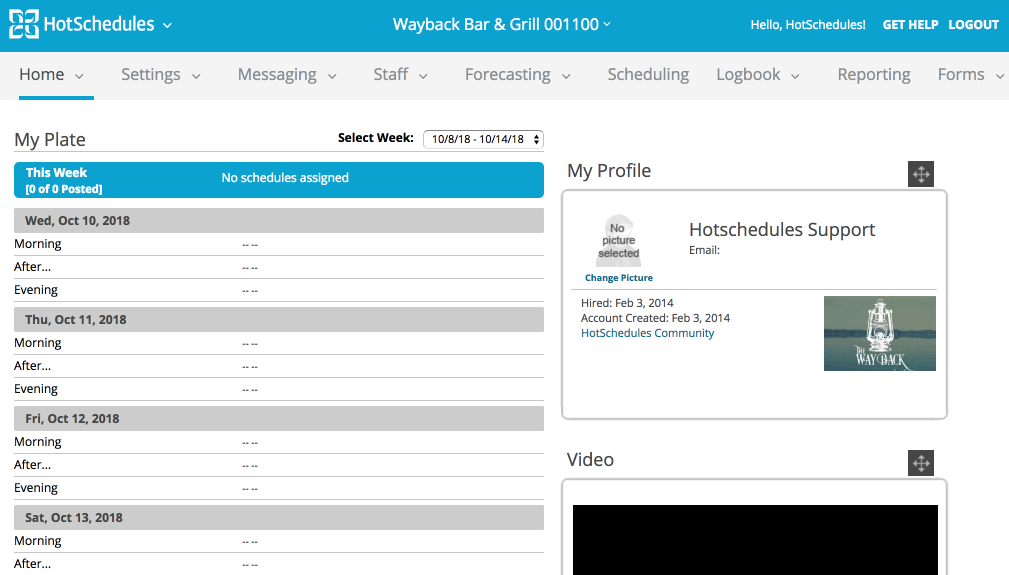Screen dimensions: 1009x575
Task: Click the No schedules assigned text
Action: point(285,178)
